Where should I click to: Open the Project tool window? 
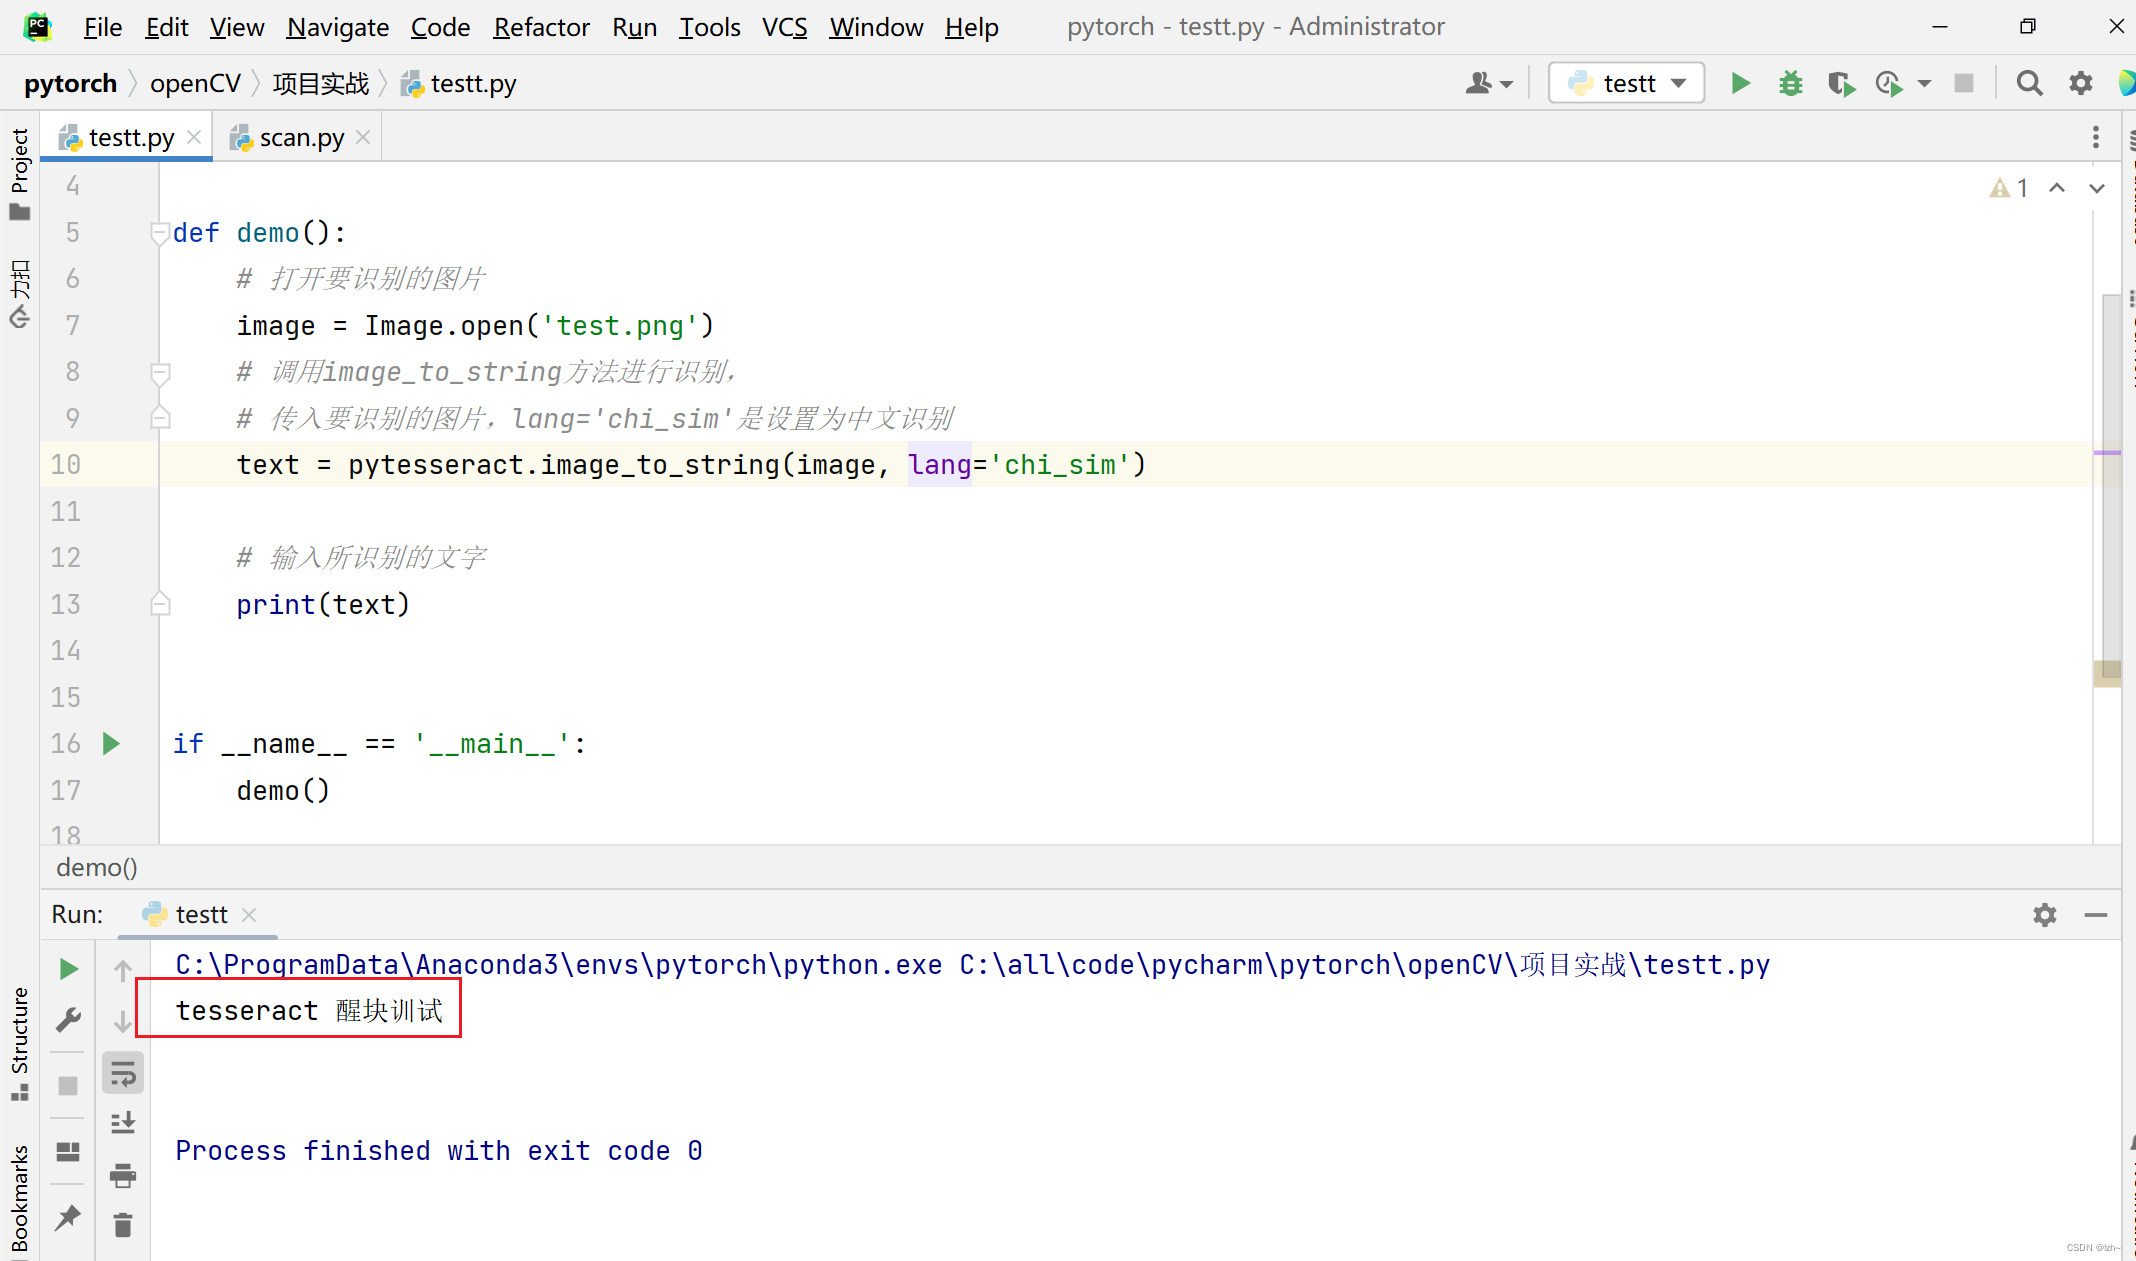20,174
